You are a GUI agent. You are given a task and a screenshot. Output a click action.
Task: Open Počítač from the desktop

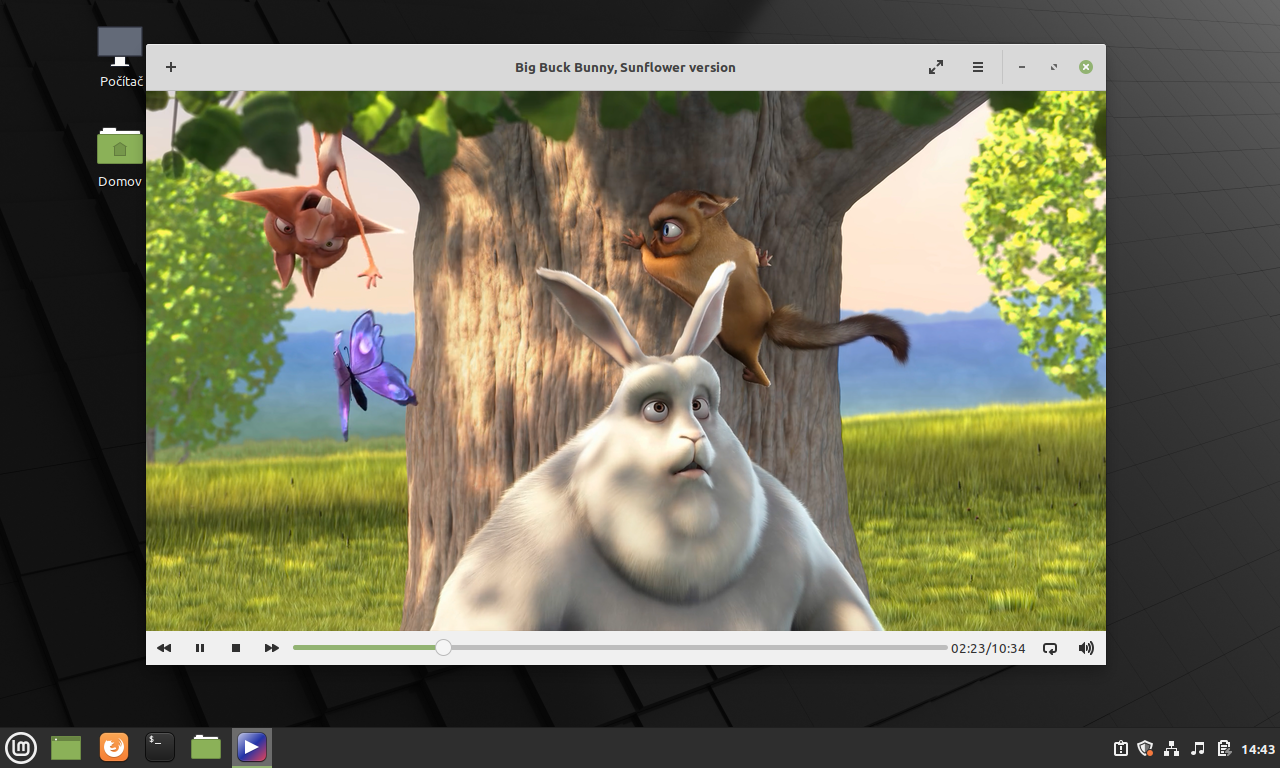(119, 50)
